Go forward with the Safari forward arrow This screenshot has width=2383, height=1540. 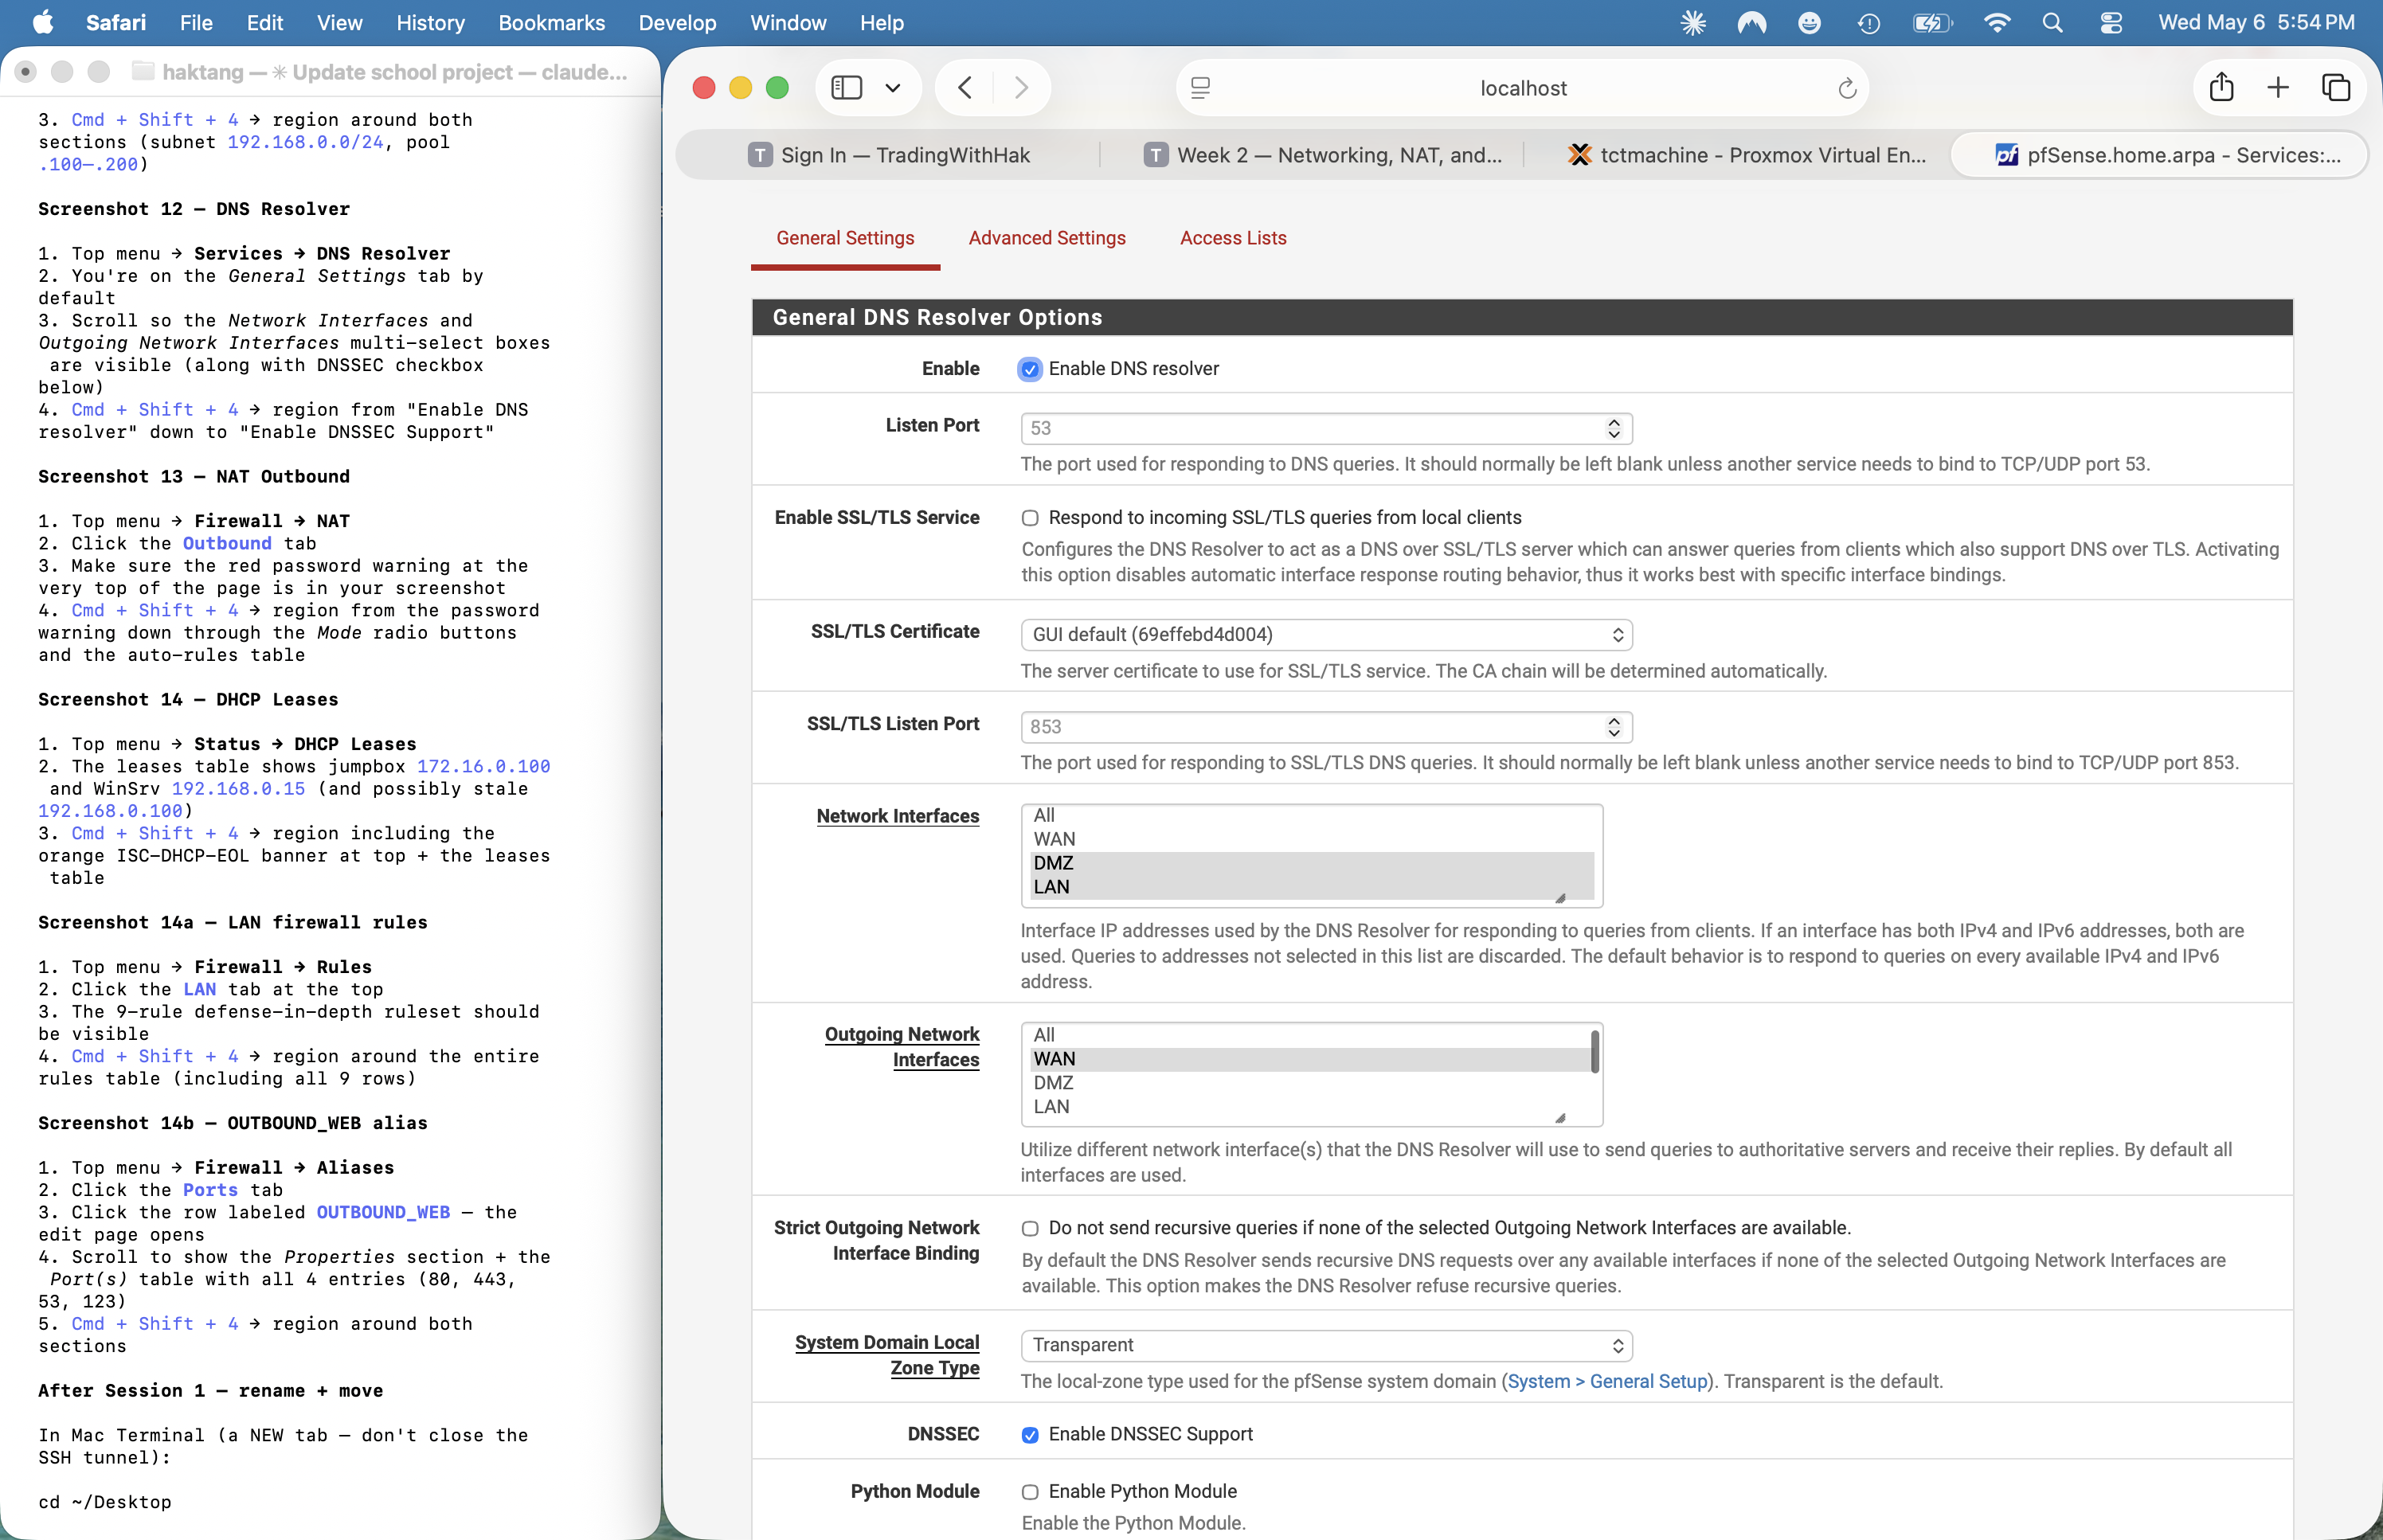[x=1021, y=88]
